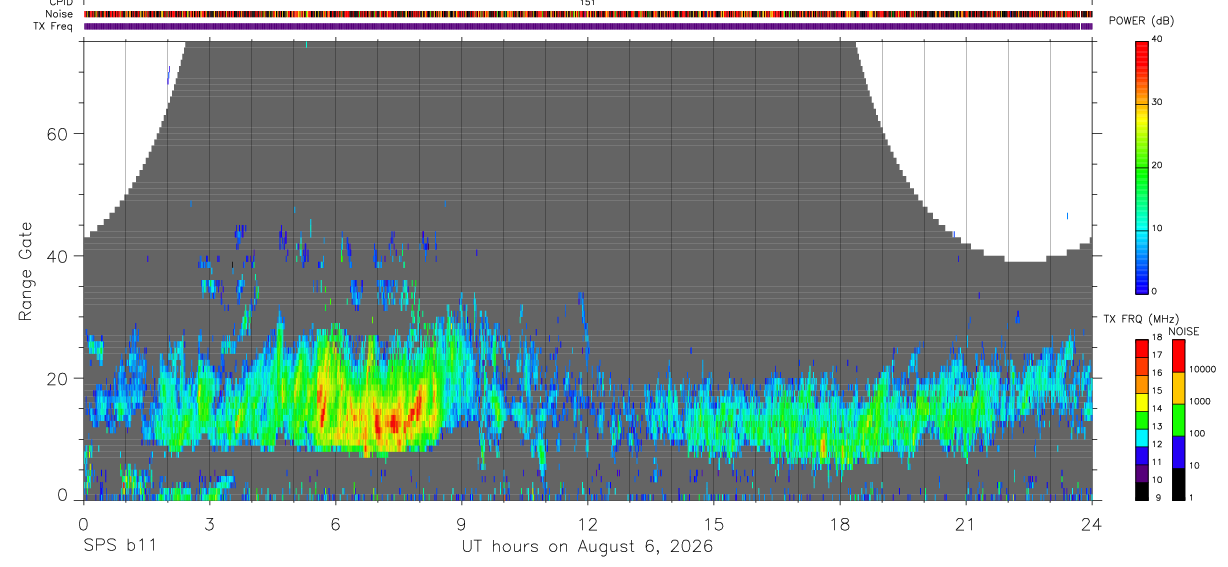Click the purple TX Freq strip

click(588, 26)
